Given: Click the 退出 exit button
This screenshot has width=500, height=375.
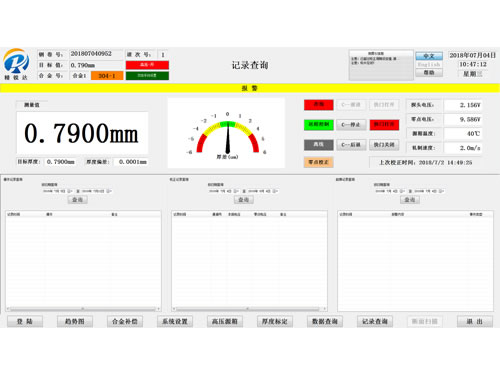Looking at the screenshot, I should (475, 321).
